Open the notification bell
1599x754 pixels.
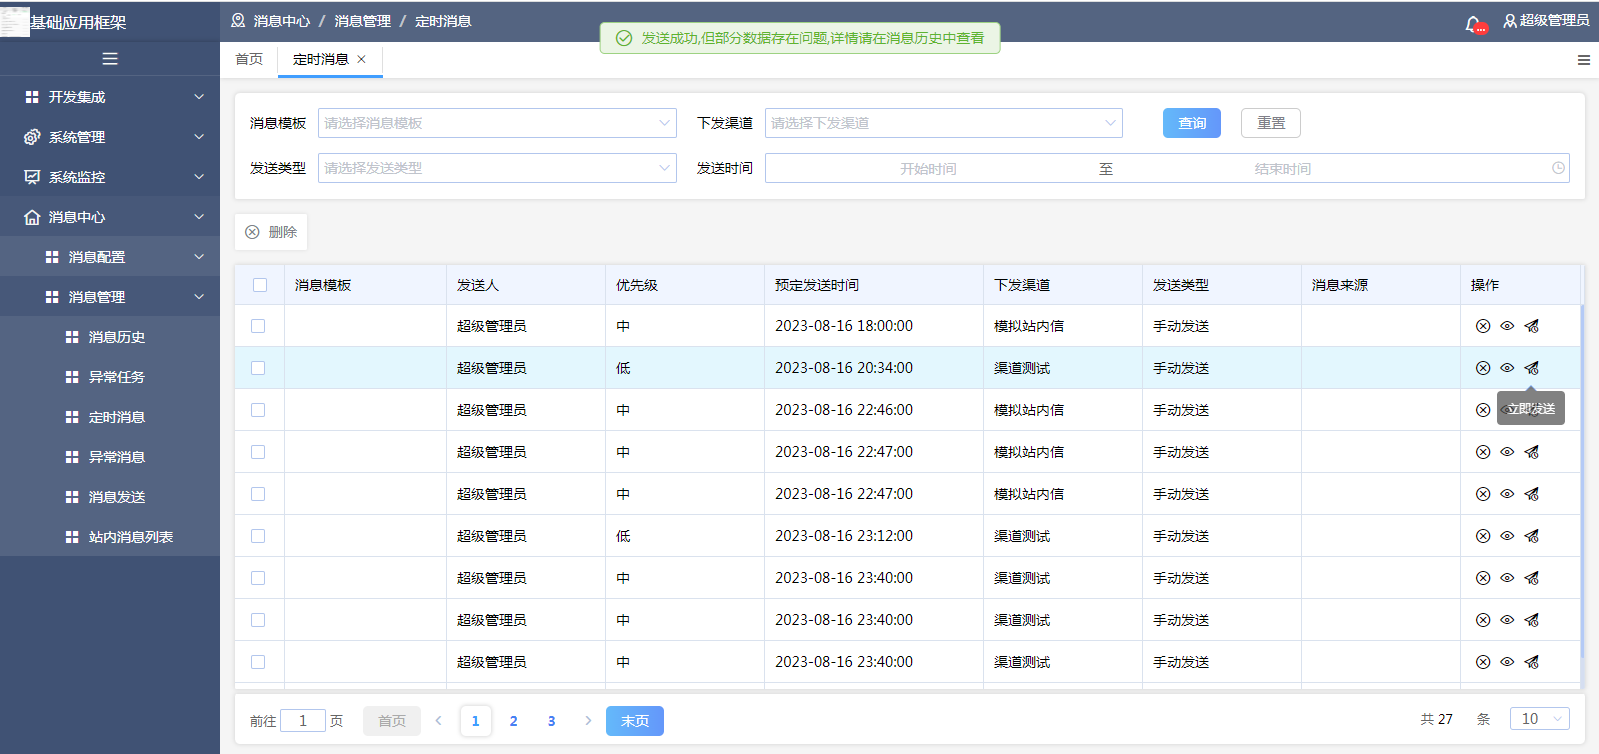[1474, 23]
